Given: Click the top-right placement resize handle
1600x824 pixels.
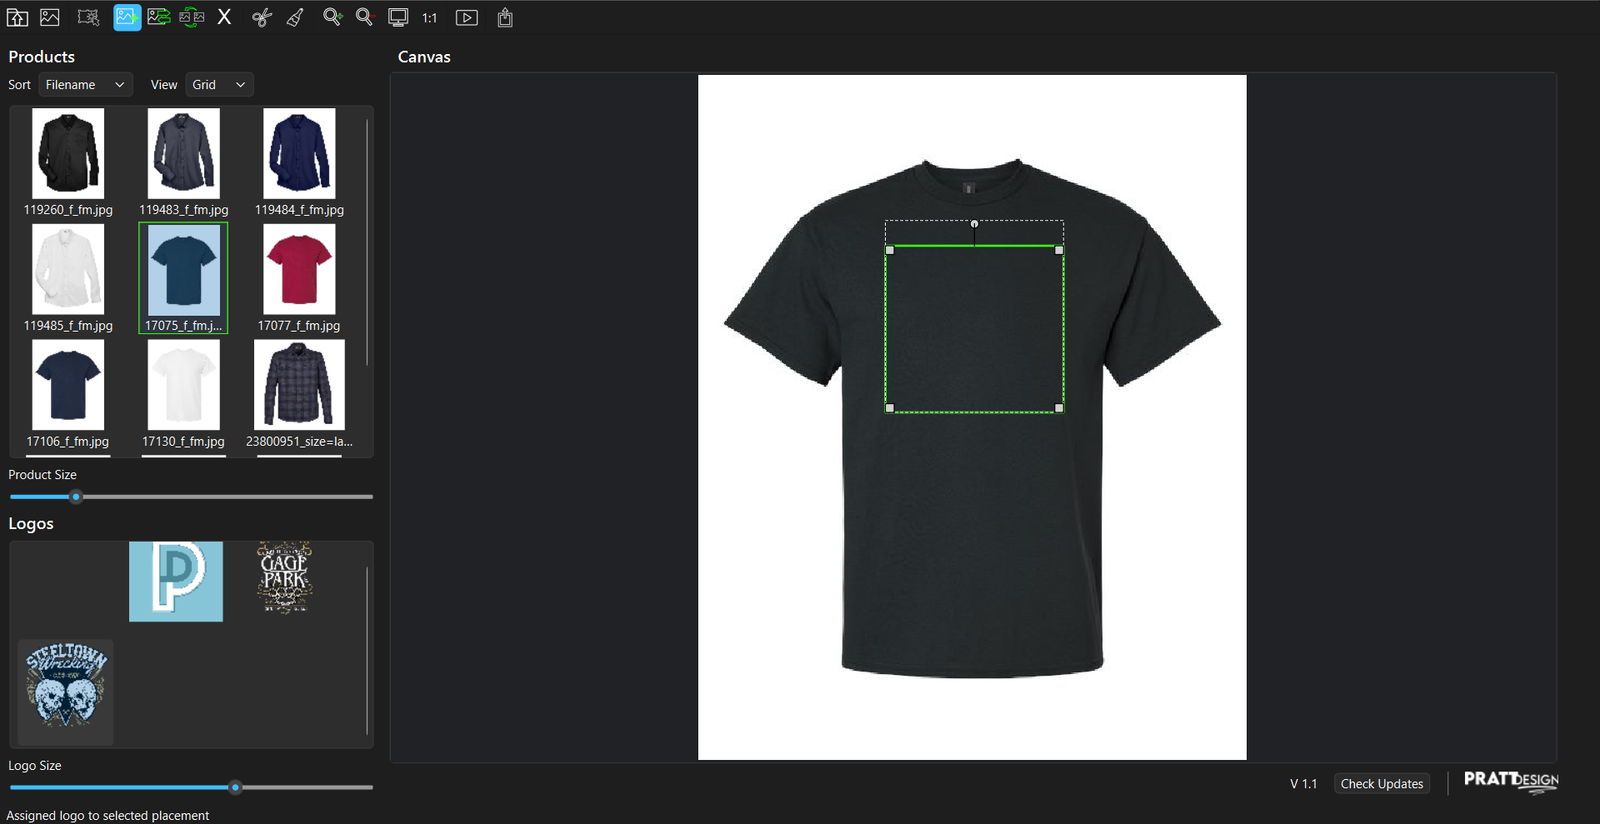Looking at the screenshot, I should 1059,250.
